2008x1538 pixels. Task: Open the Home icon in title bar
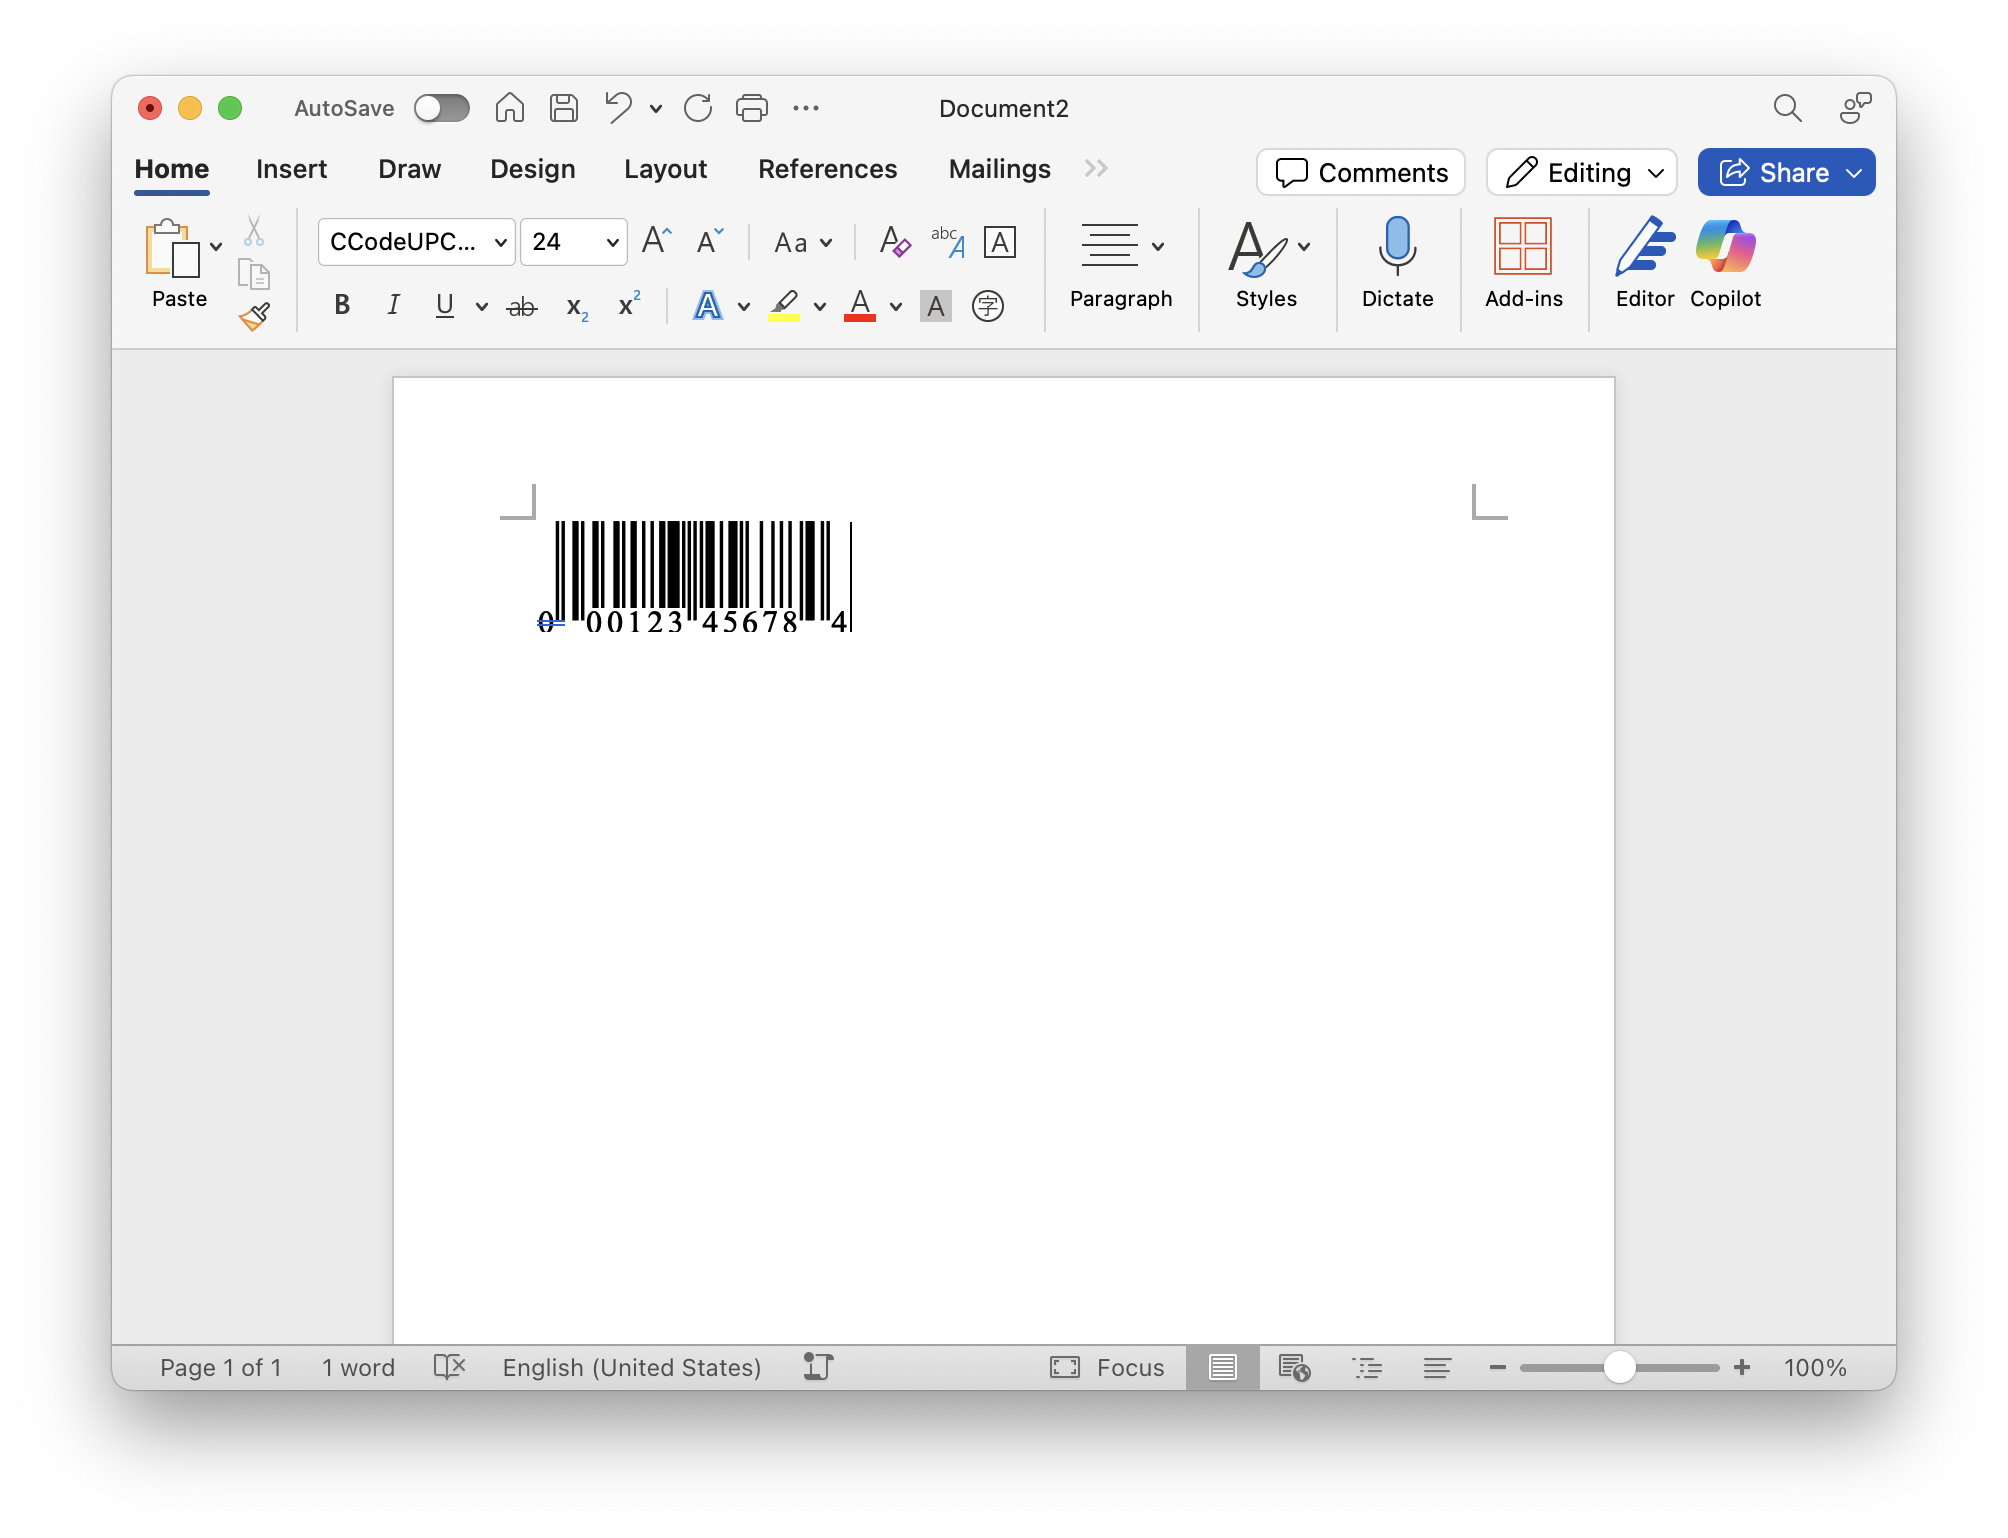[509, 108]
